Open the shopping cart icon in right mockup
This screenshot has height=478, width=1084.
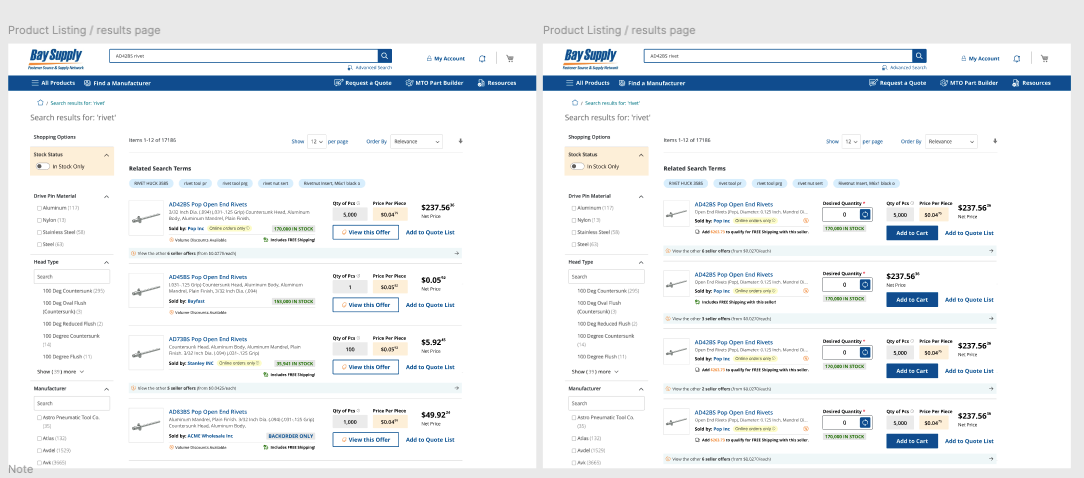[x=1045, y=58]
